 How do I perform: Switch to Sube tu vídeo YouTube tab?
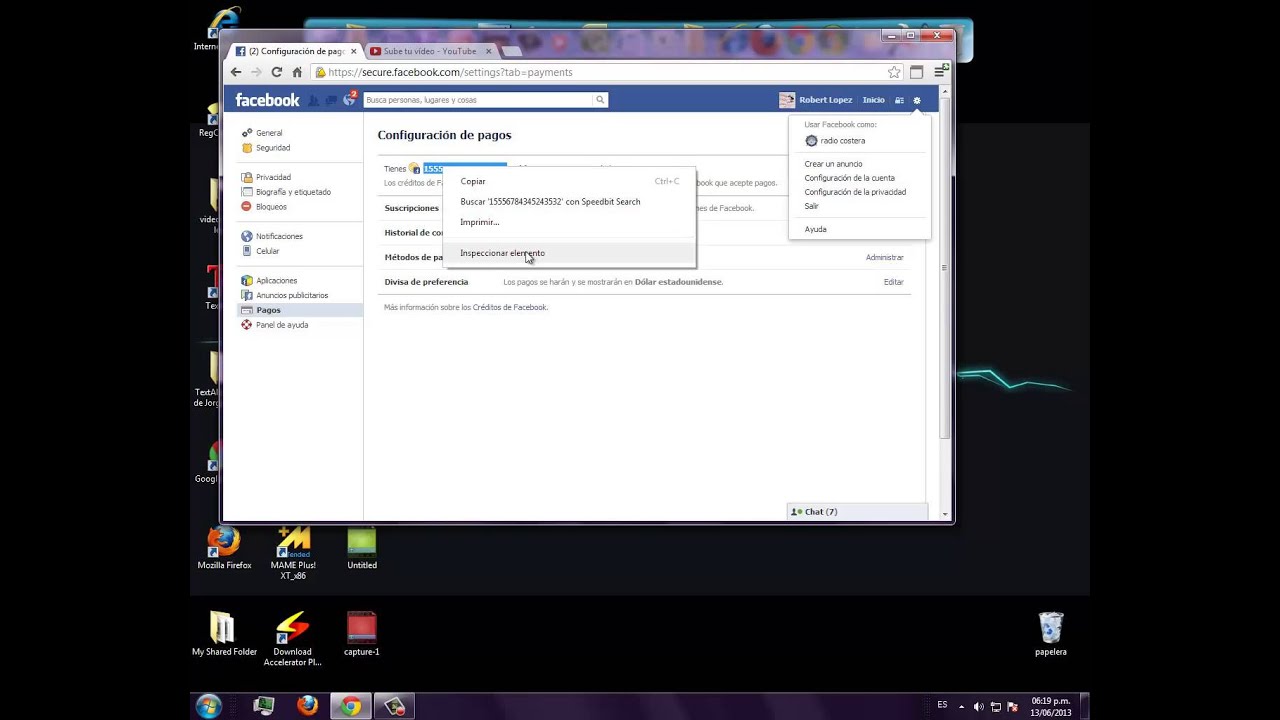coord(430,51)
